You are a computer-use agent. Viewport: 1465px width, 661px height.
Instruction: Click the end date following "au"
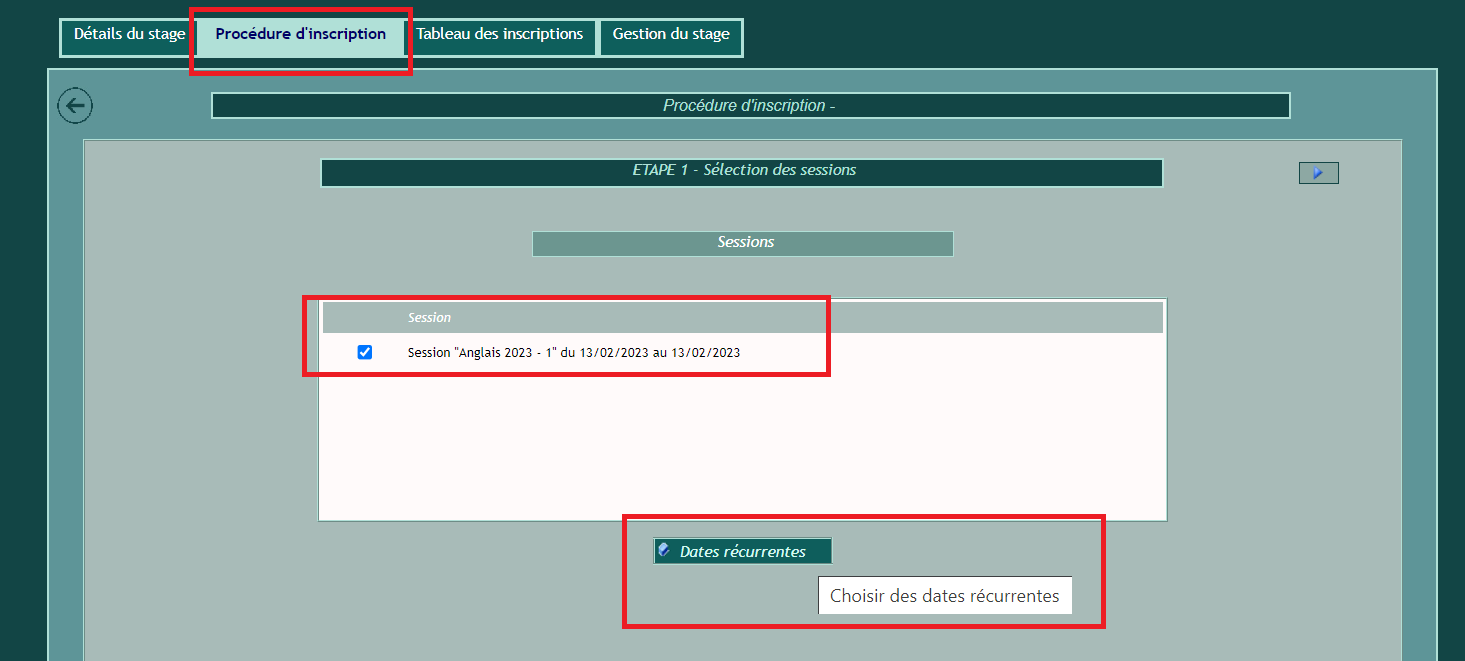705,353
